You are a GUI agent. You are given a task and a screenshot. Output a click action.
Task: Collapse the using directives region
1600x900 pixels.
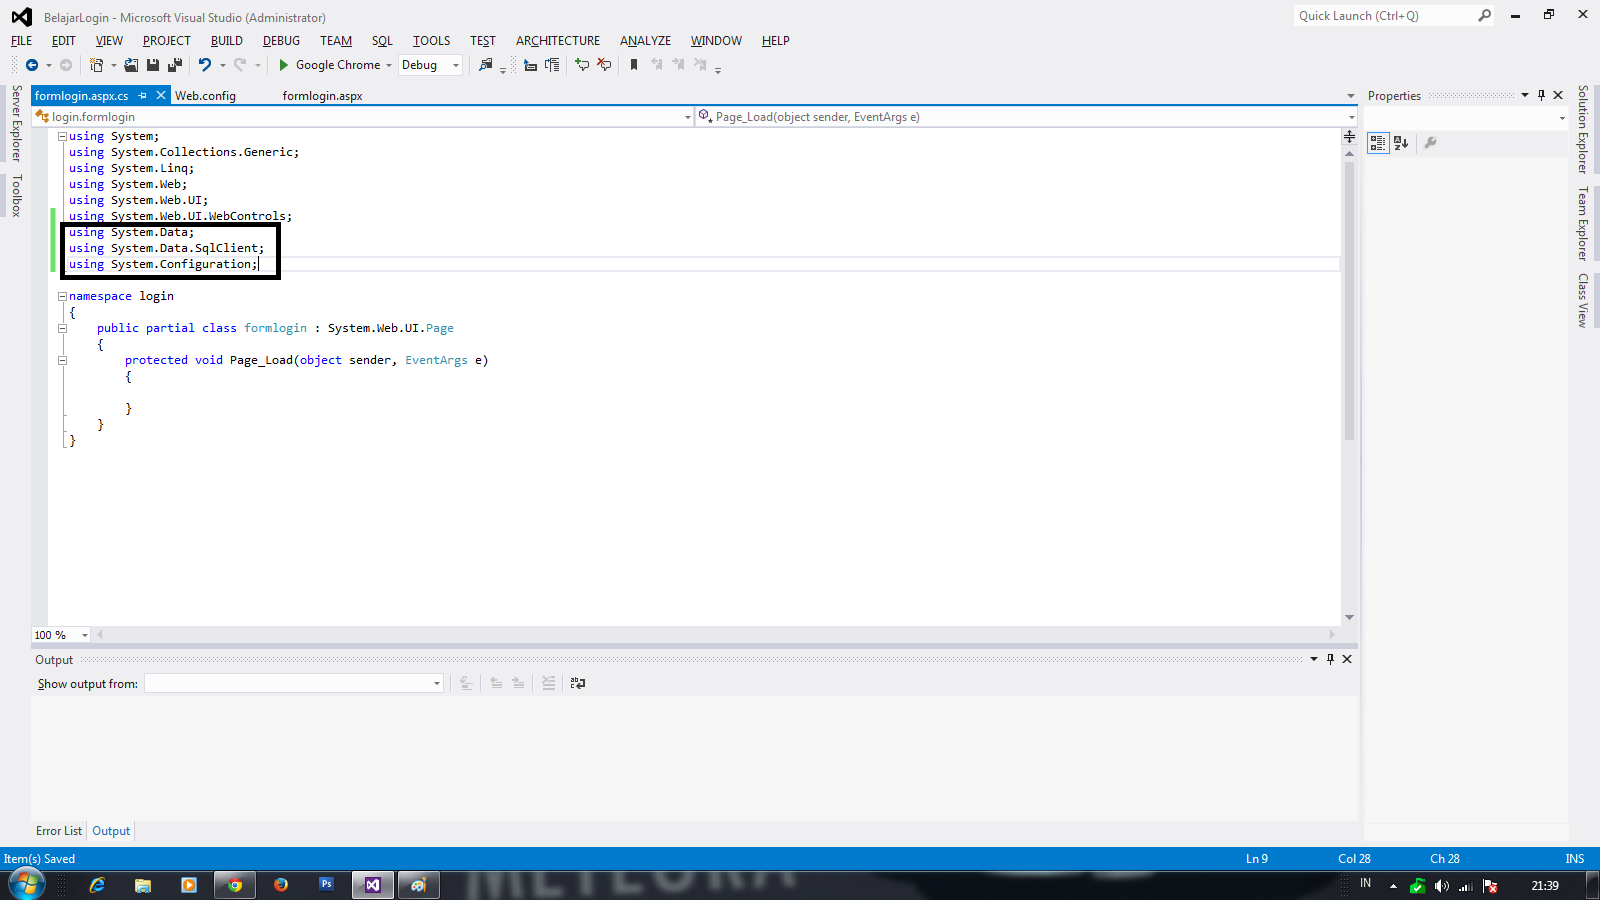[x=61, y=136]
